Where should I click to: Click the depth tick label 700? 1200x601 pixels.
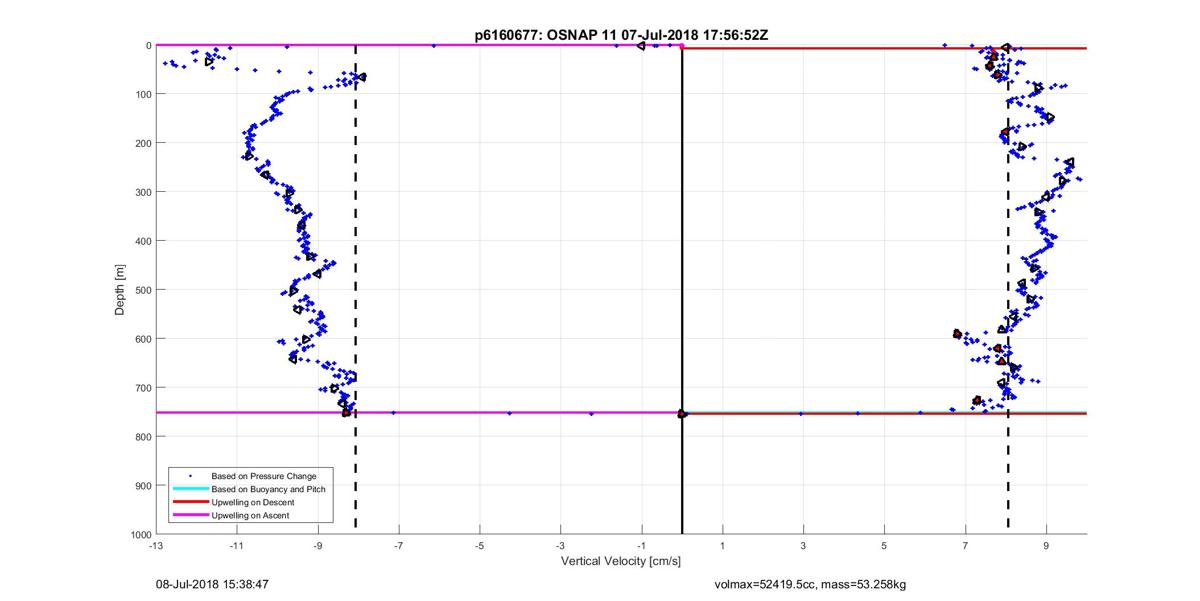pyautogui.click(x=142, y=388)
